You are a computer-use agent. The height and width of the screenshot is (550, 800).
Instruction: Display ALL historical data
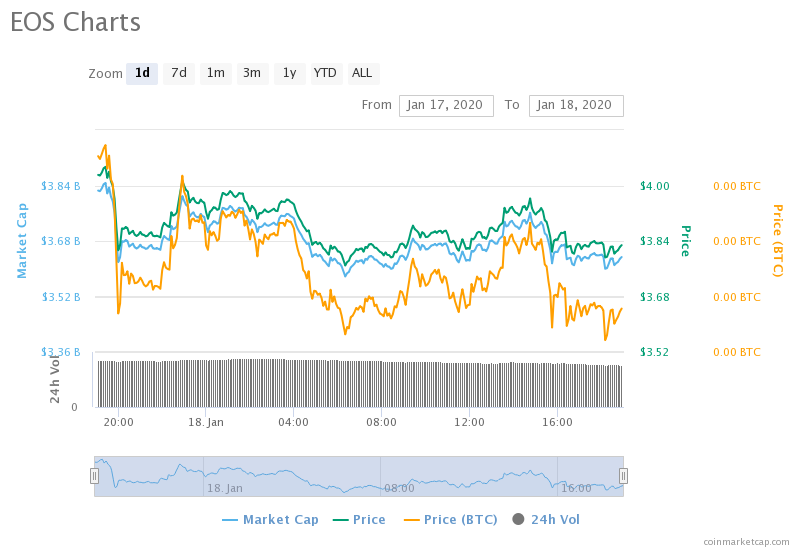[x=363, y=73]
